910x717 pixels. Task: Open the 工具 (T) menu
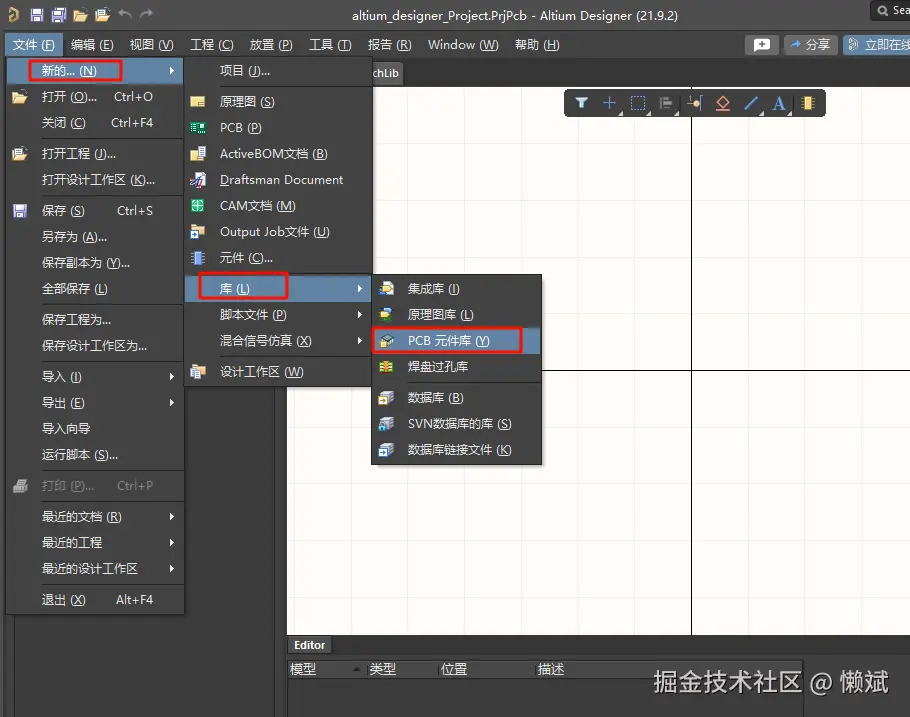click(x=330, y=45)
